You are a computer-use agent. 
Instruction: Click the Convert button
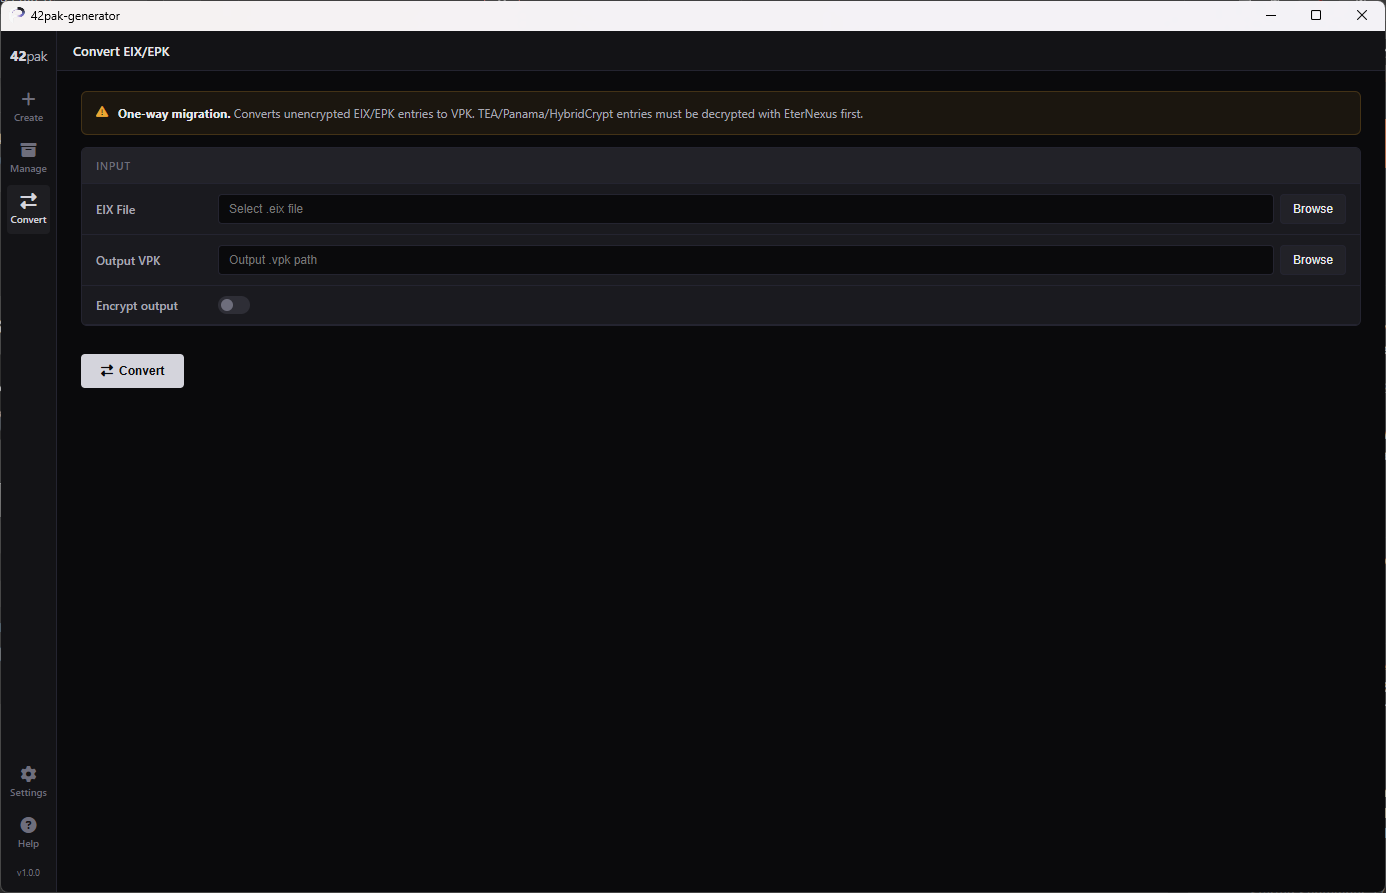[x=132, y=371]
